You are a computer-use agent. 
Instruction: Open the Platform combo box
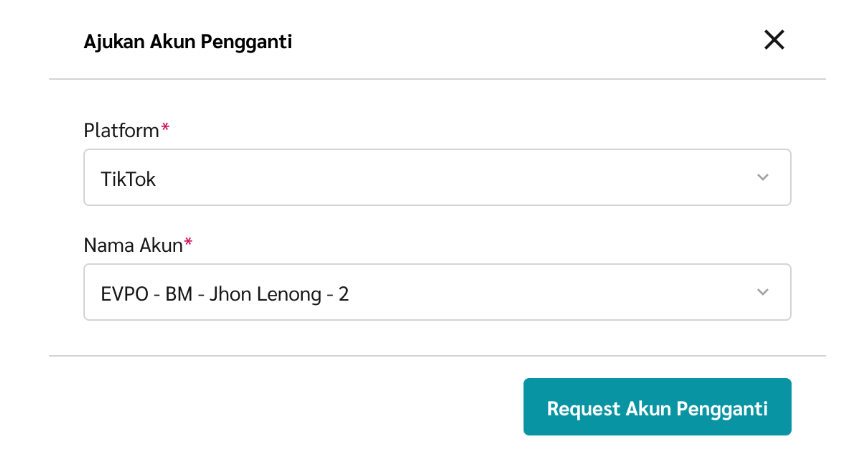(437, 178)
